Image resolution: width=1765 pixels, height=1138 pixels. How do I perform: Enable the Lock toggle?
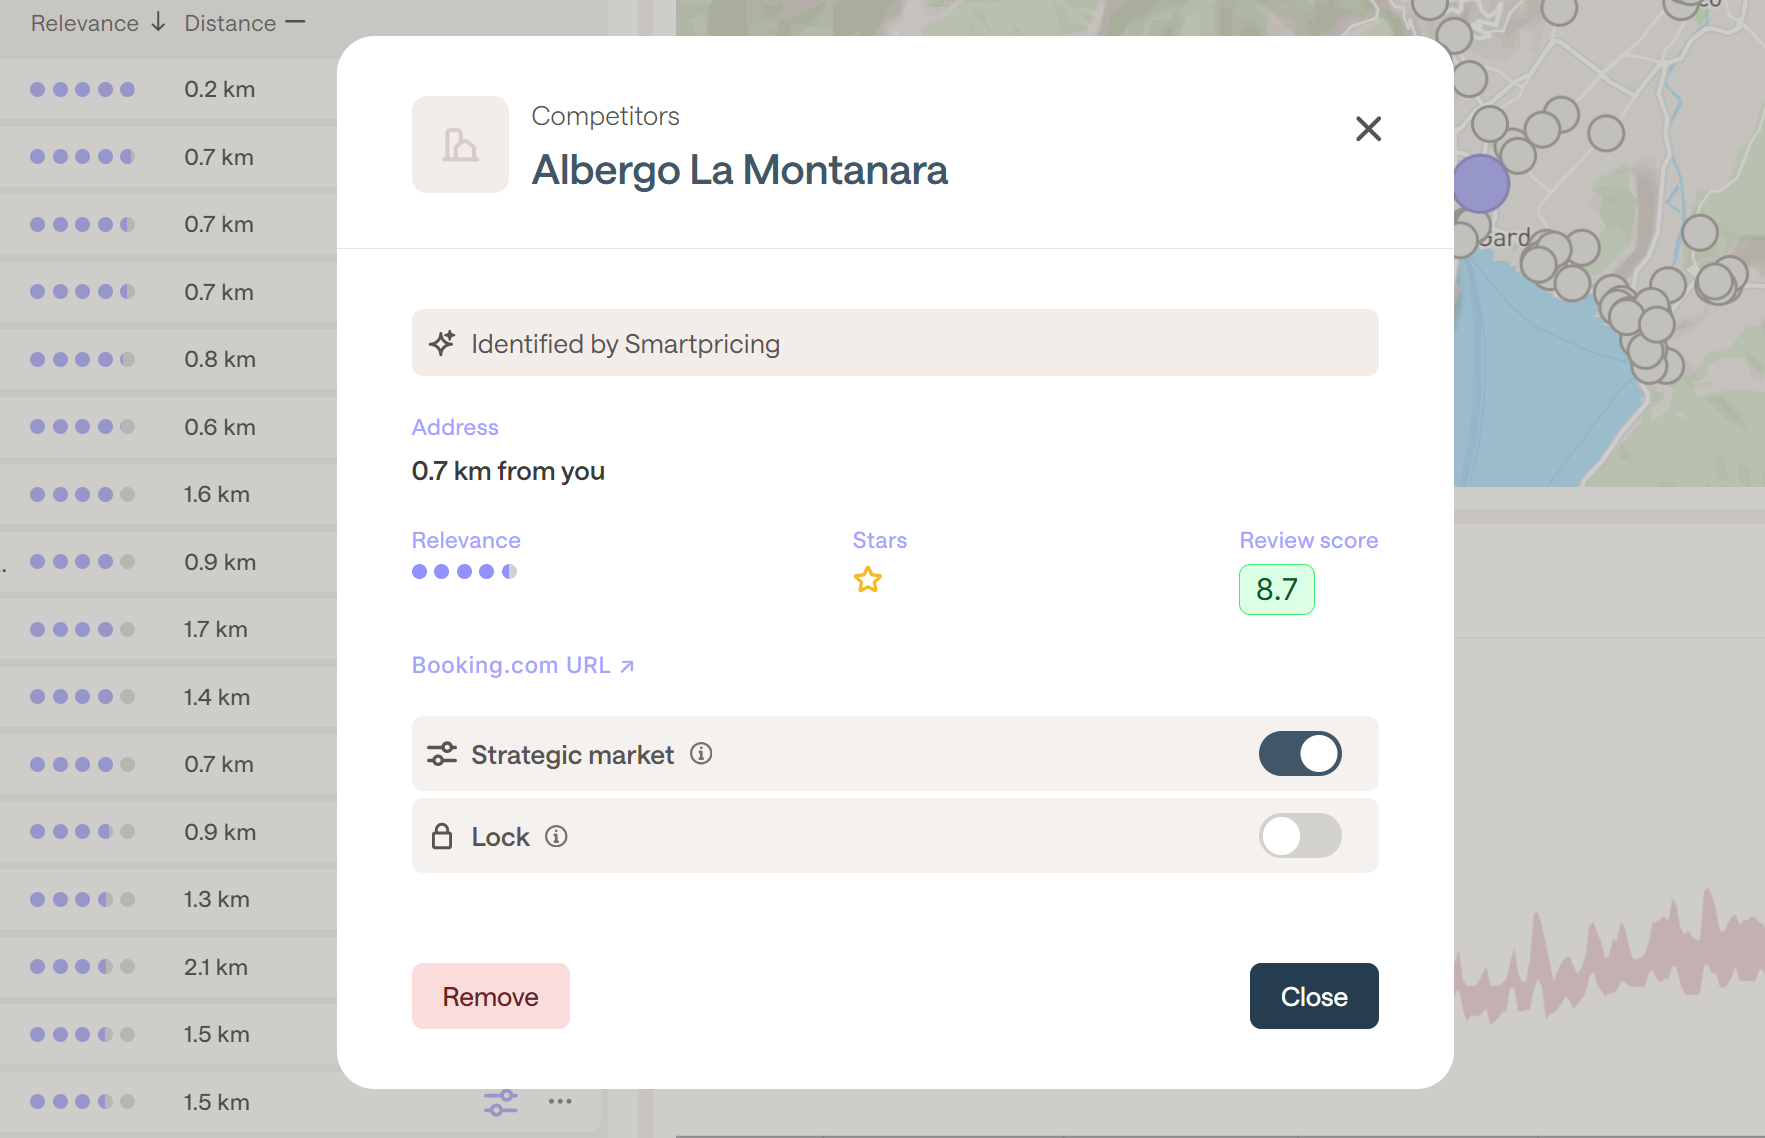(1299, 836)
